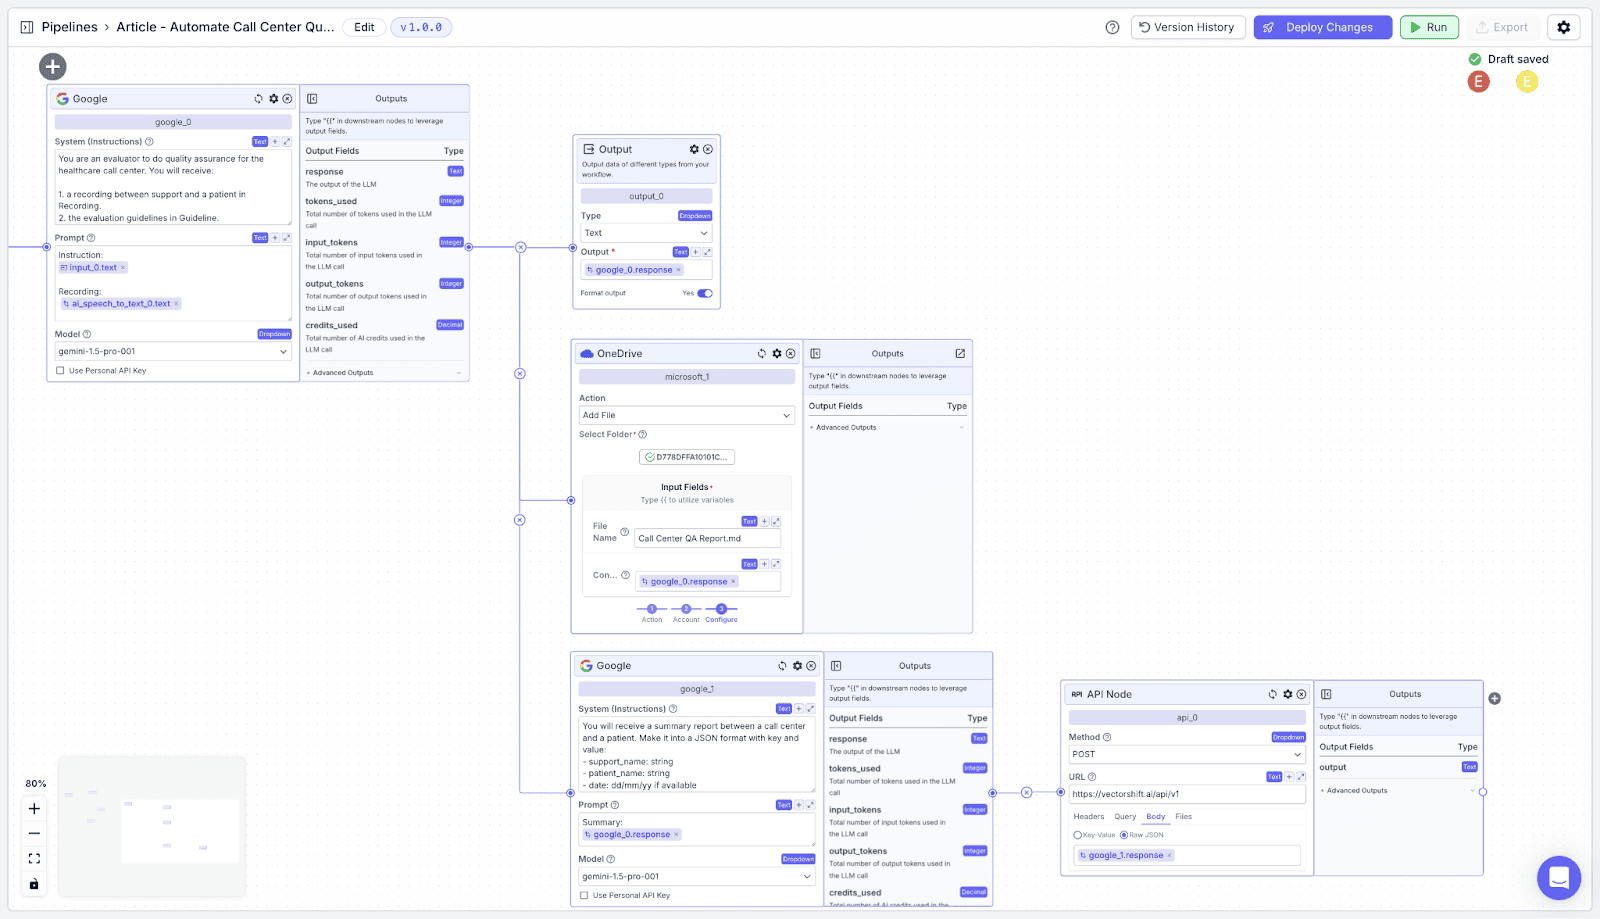Screen dimensions: 1600x919
Task: Click Deploy Changes
Action: click(x=1323, y=27)
